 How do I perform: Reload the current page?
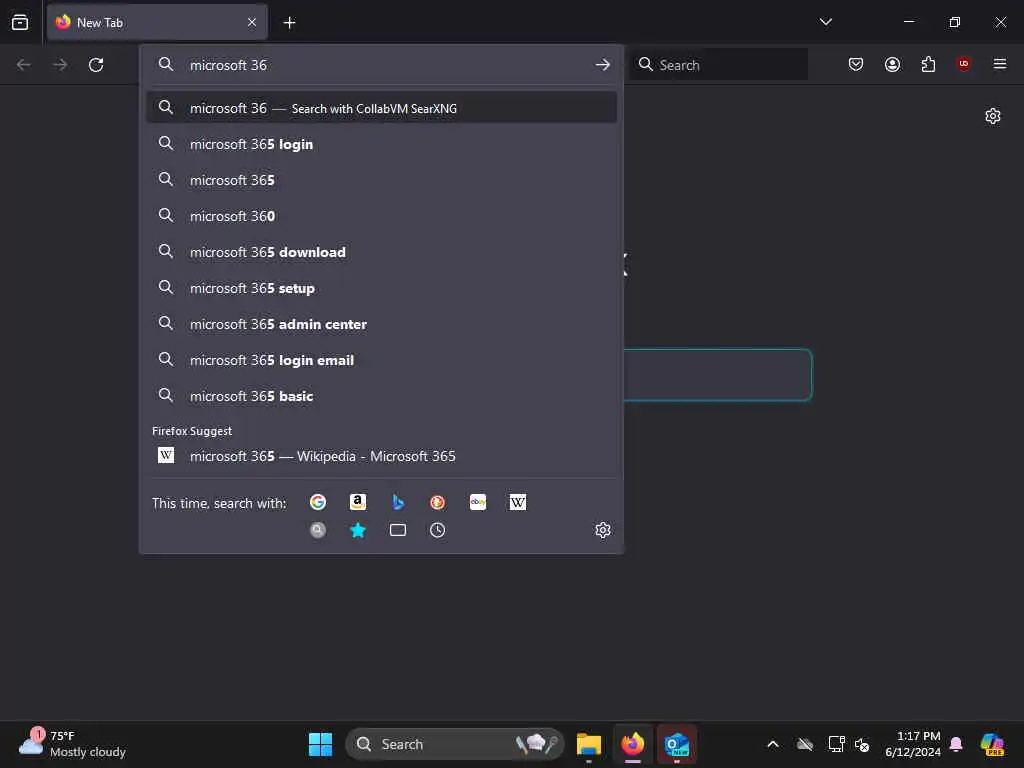click(96, 65)
